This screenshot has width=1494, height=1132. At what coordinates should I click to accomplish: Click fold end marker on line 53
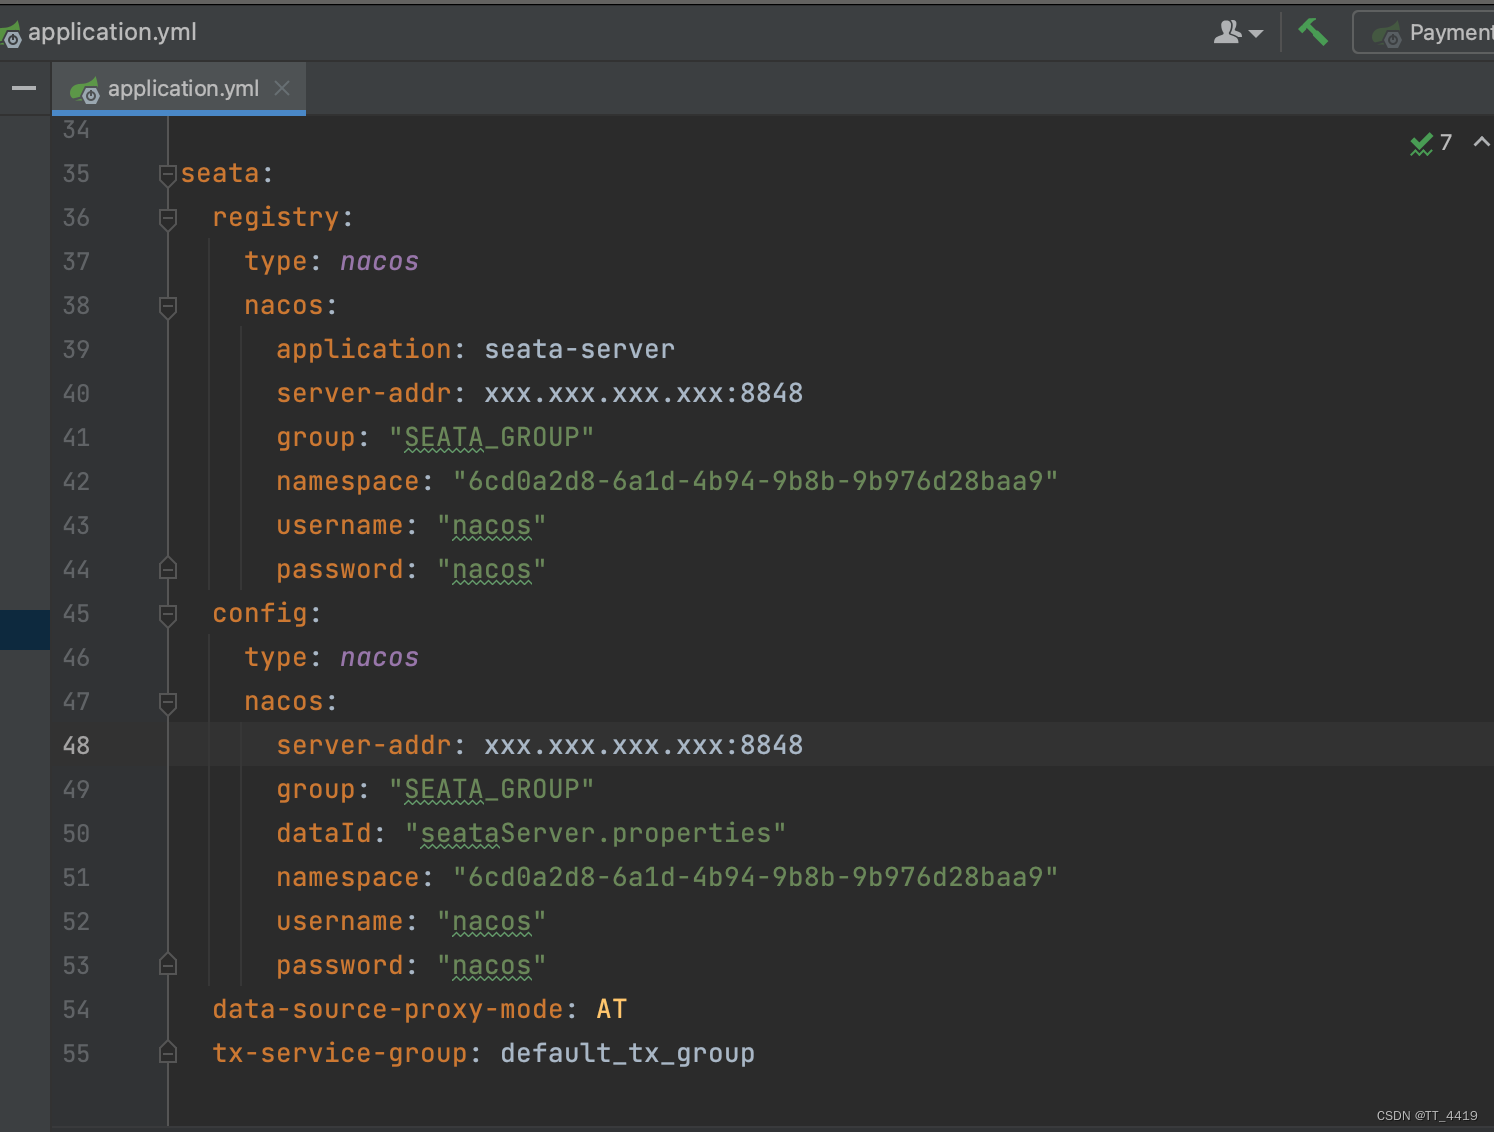tap(168, 965)
